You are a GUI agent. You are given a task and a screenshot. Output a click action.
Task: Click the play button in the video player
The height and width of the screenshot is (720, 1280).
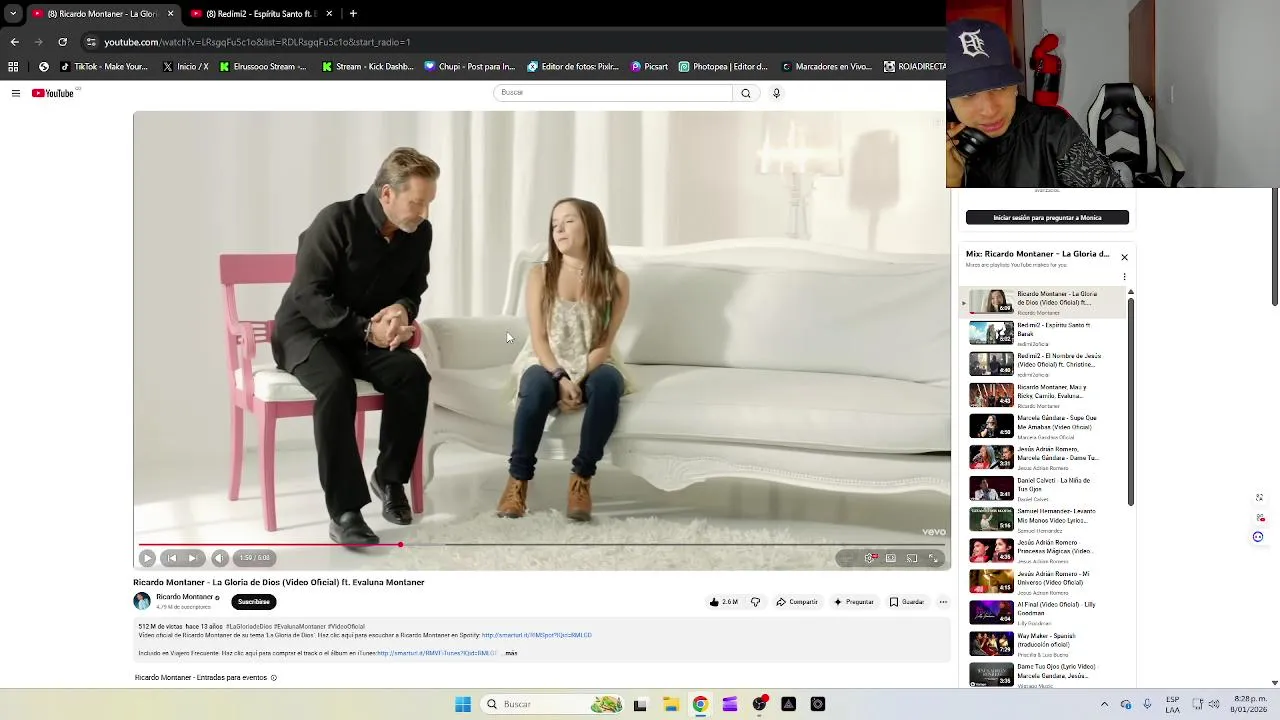147,558
